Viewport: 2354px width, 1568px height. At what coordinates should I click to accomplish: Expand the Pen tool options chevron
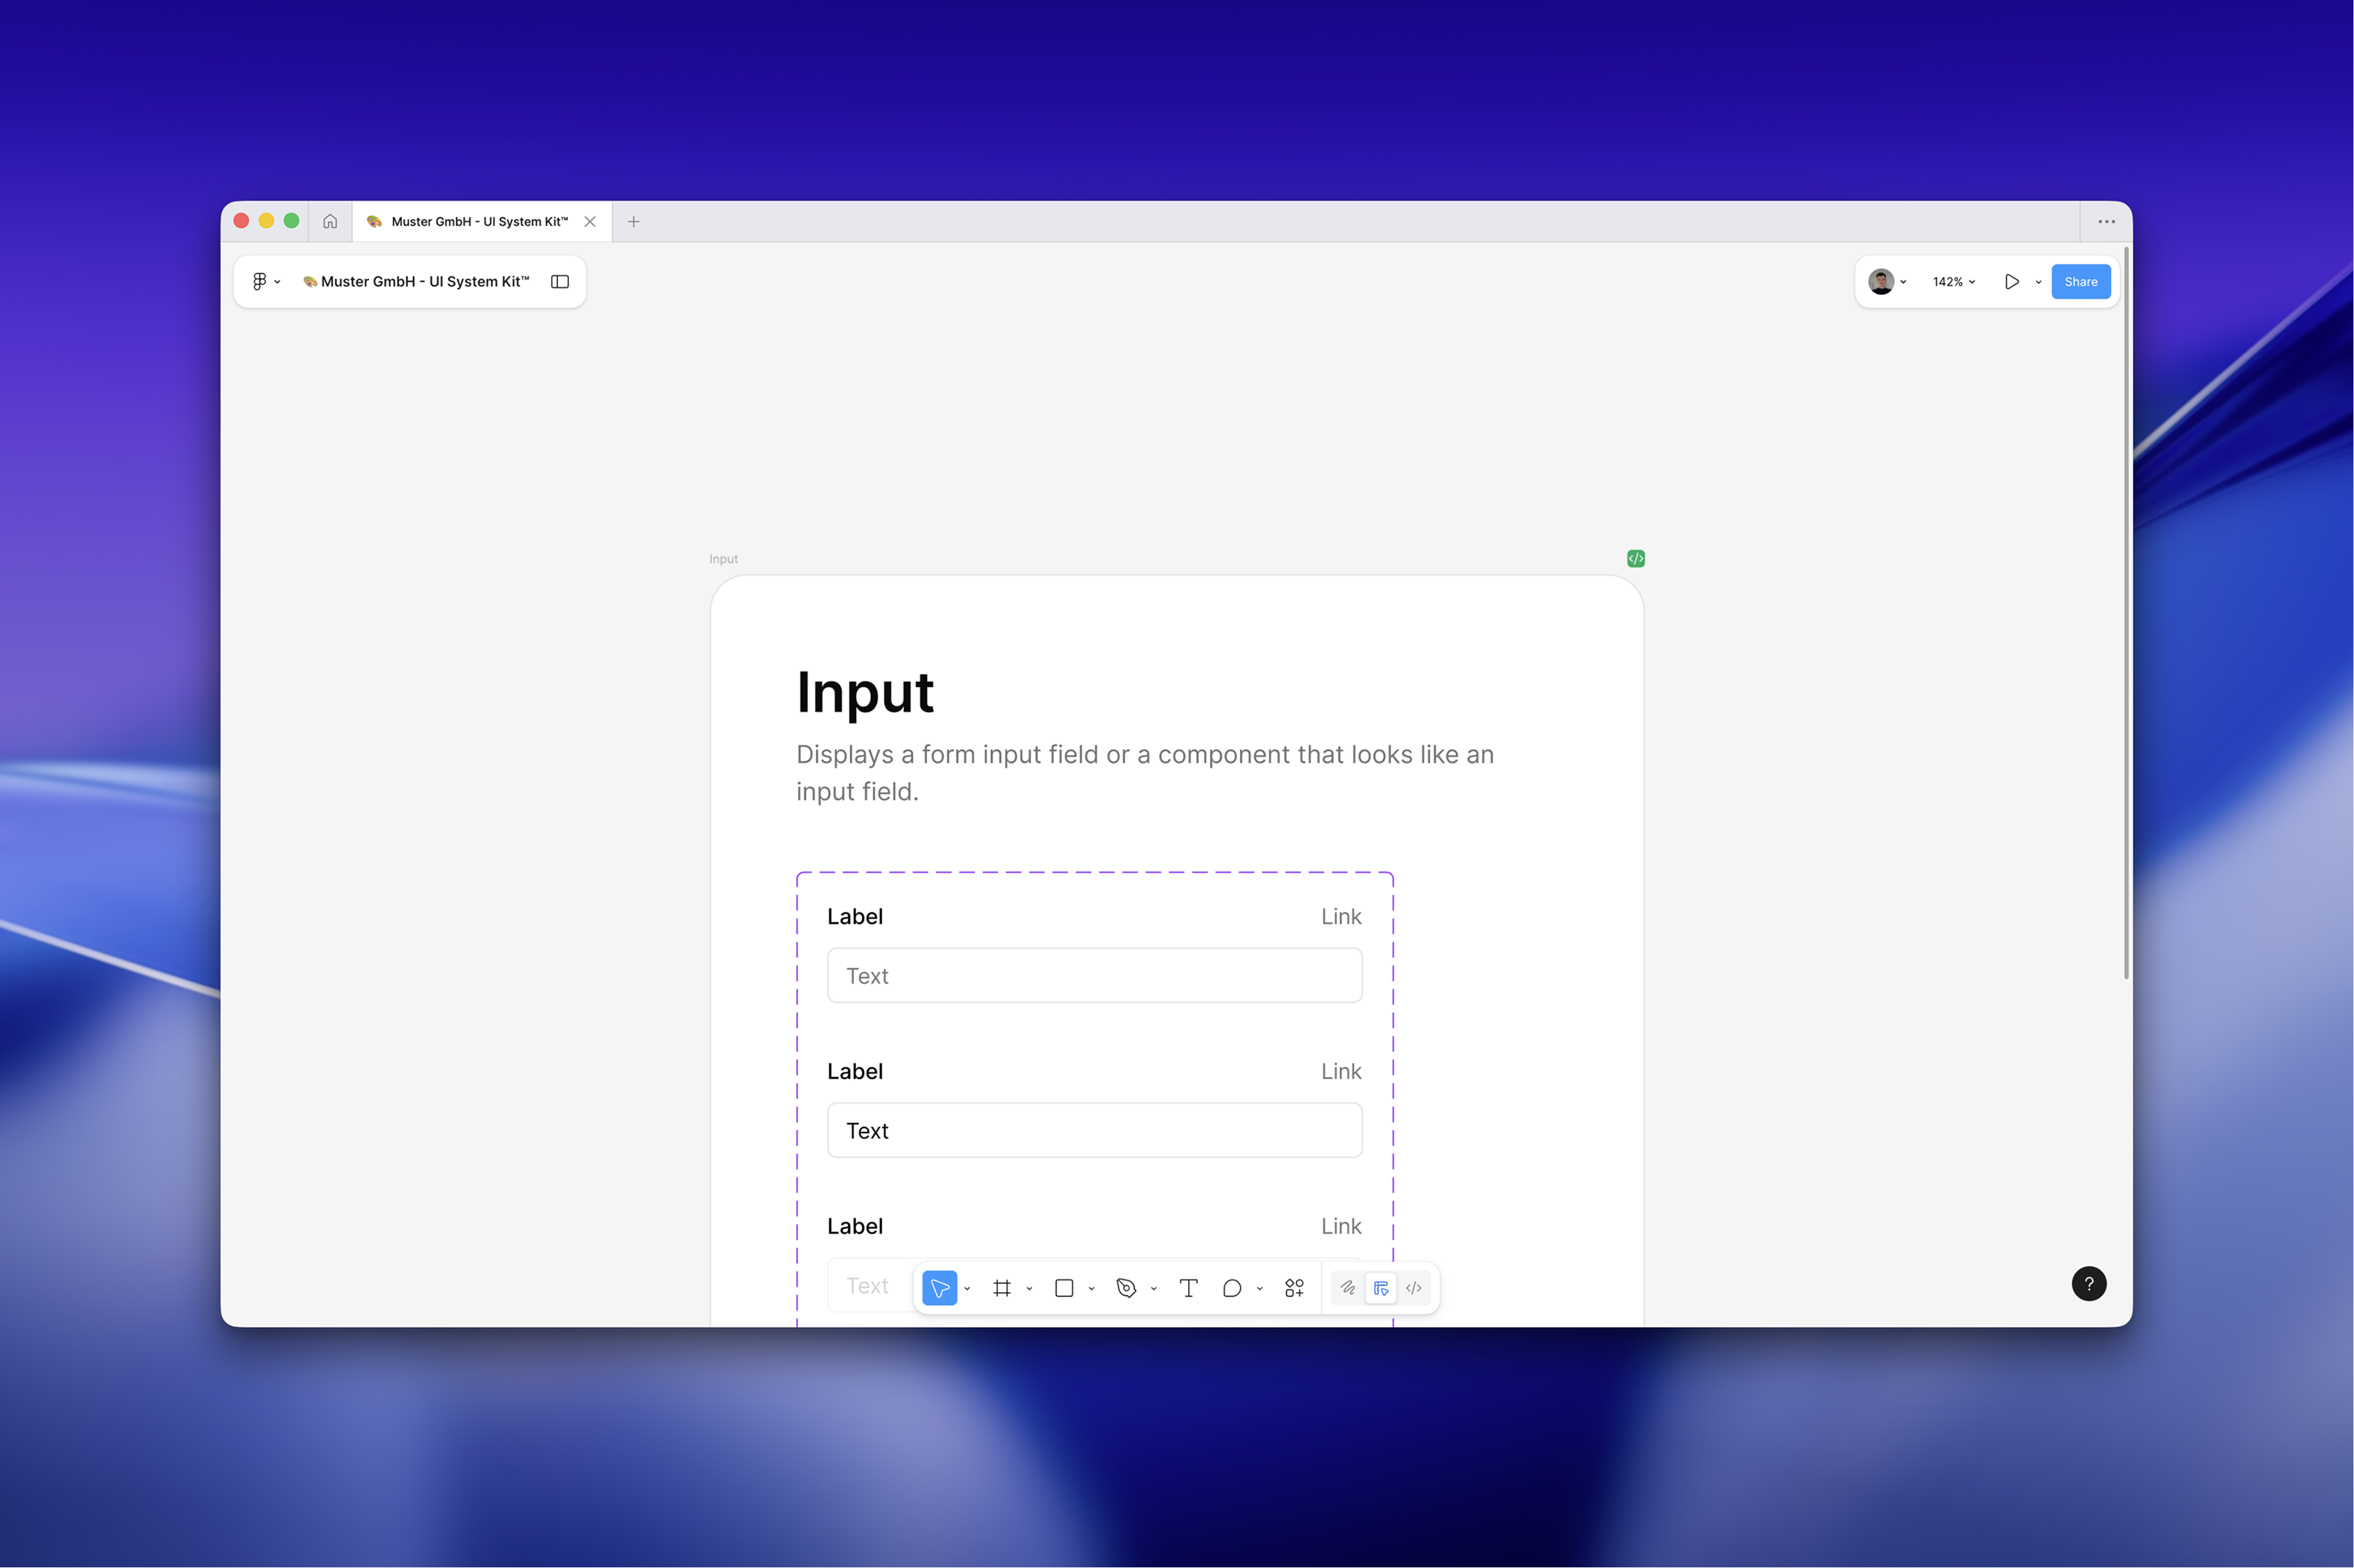1154,1289
